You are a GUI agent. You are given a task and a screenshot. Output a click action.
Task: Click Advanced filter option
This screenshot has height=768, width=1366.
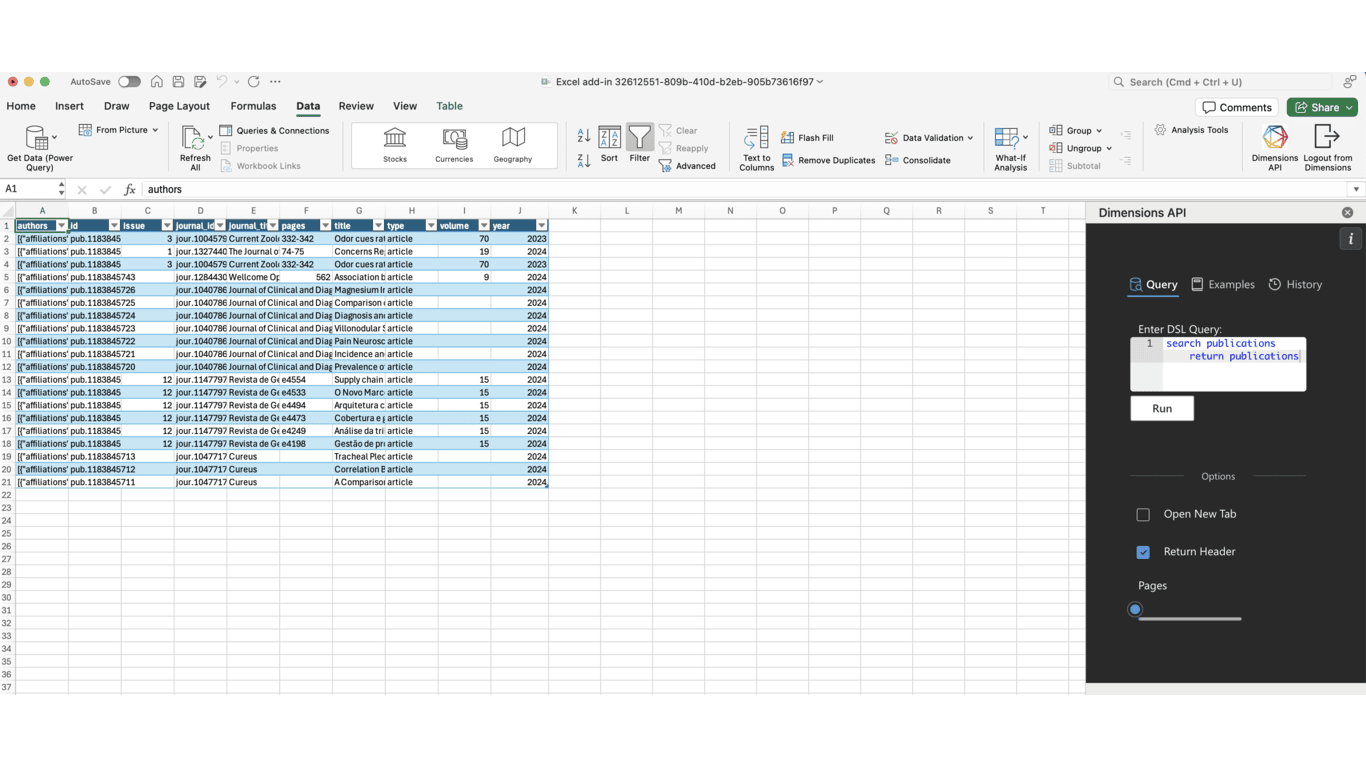(x=687, y=166)
